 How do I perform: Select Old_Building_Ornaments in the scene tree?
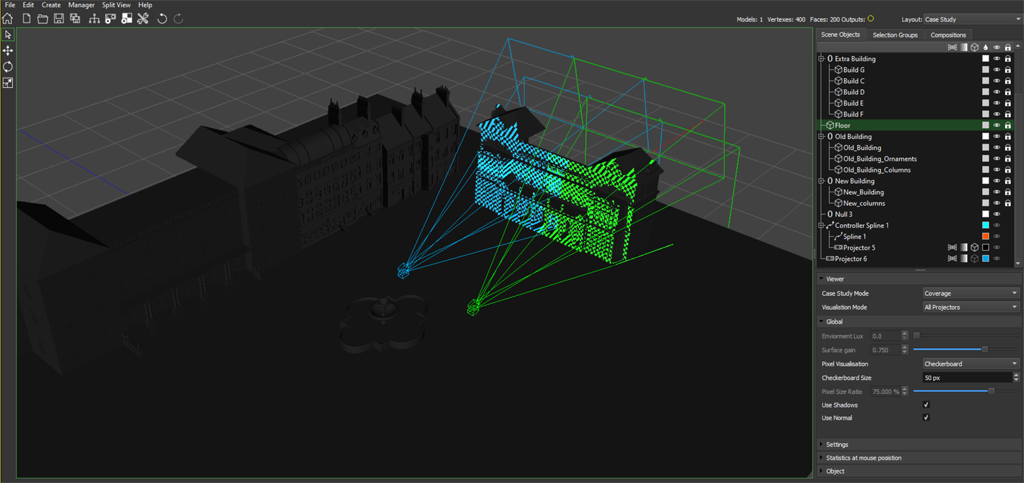(x=879, y=159)
